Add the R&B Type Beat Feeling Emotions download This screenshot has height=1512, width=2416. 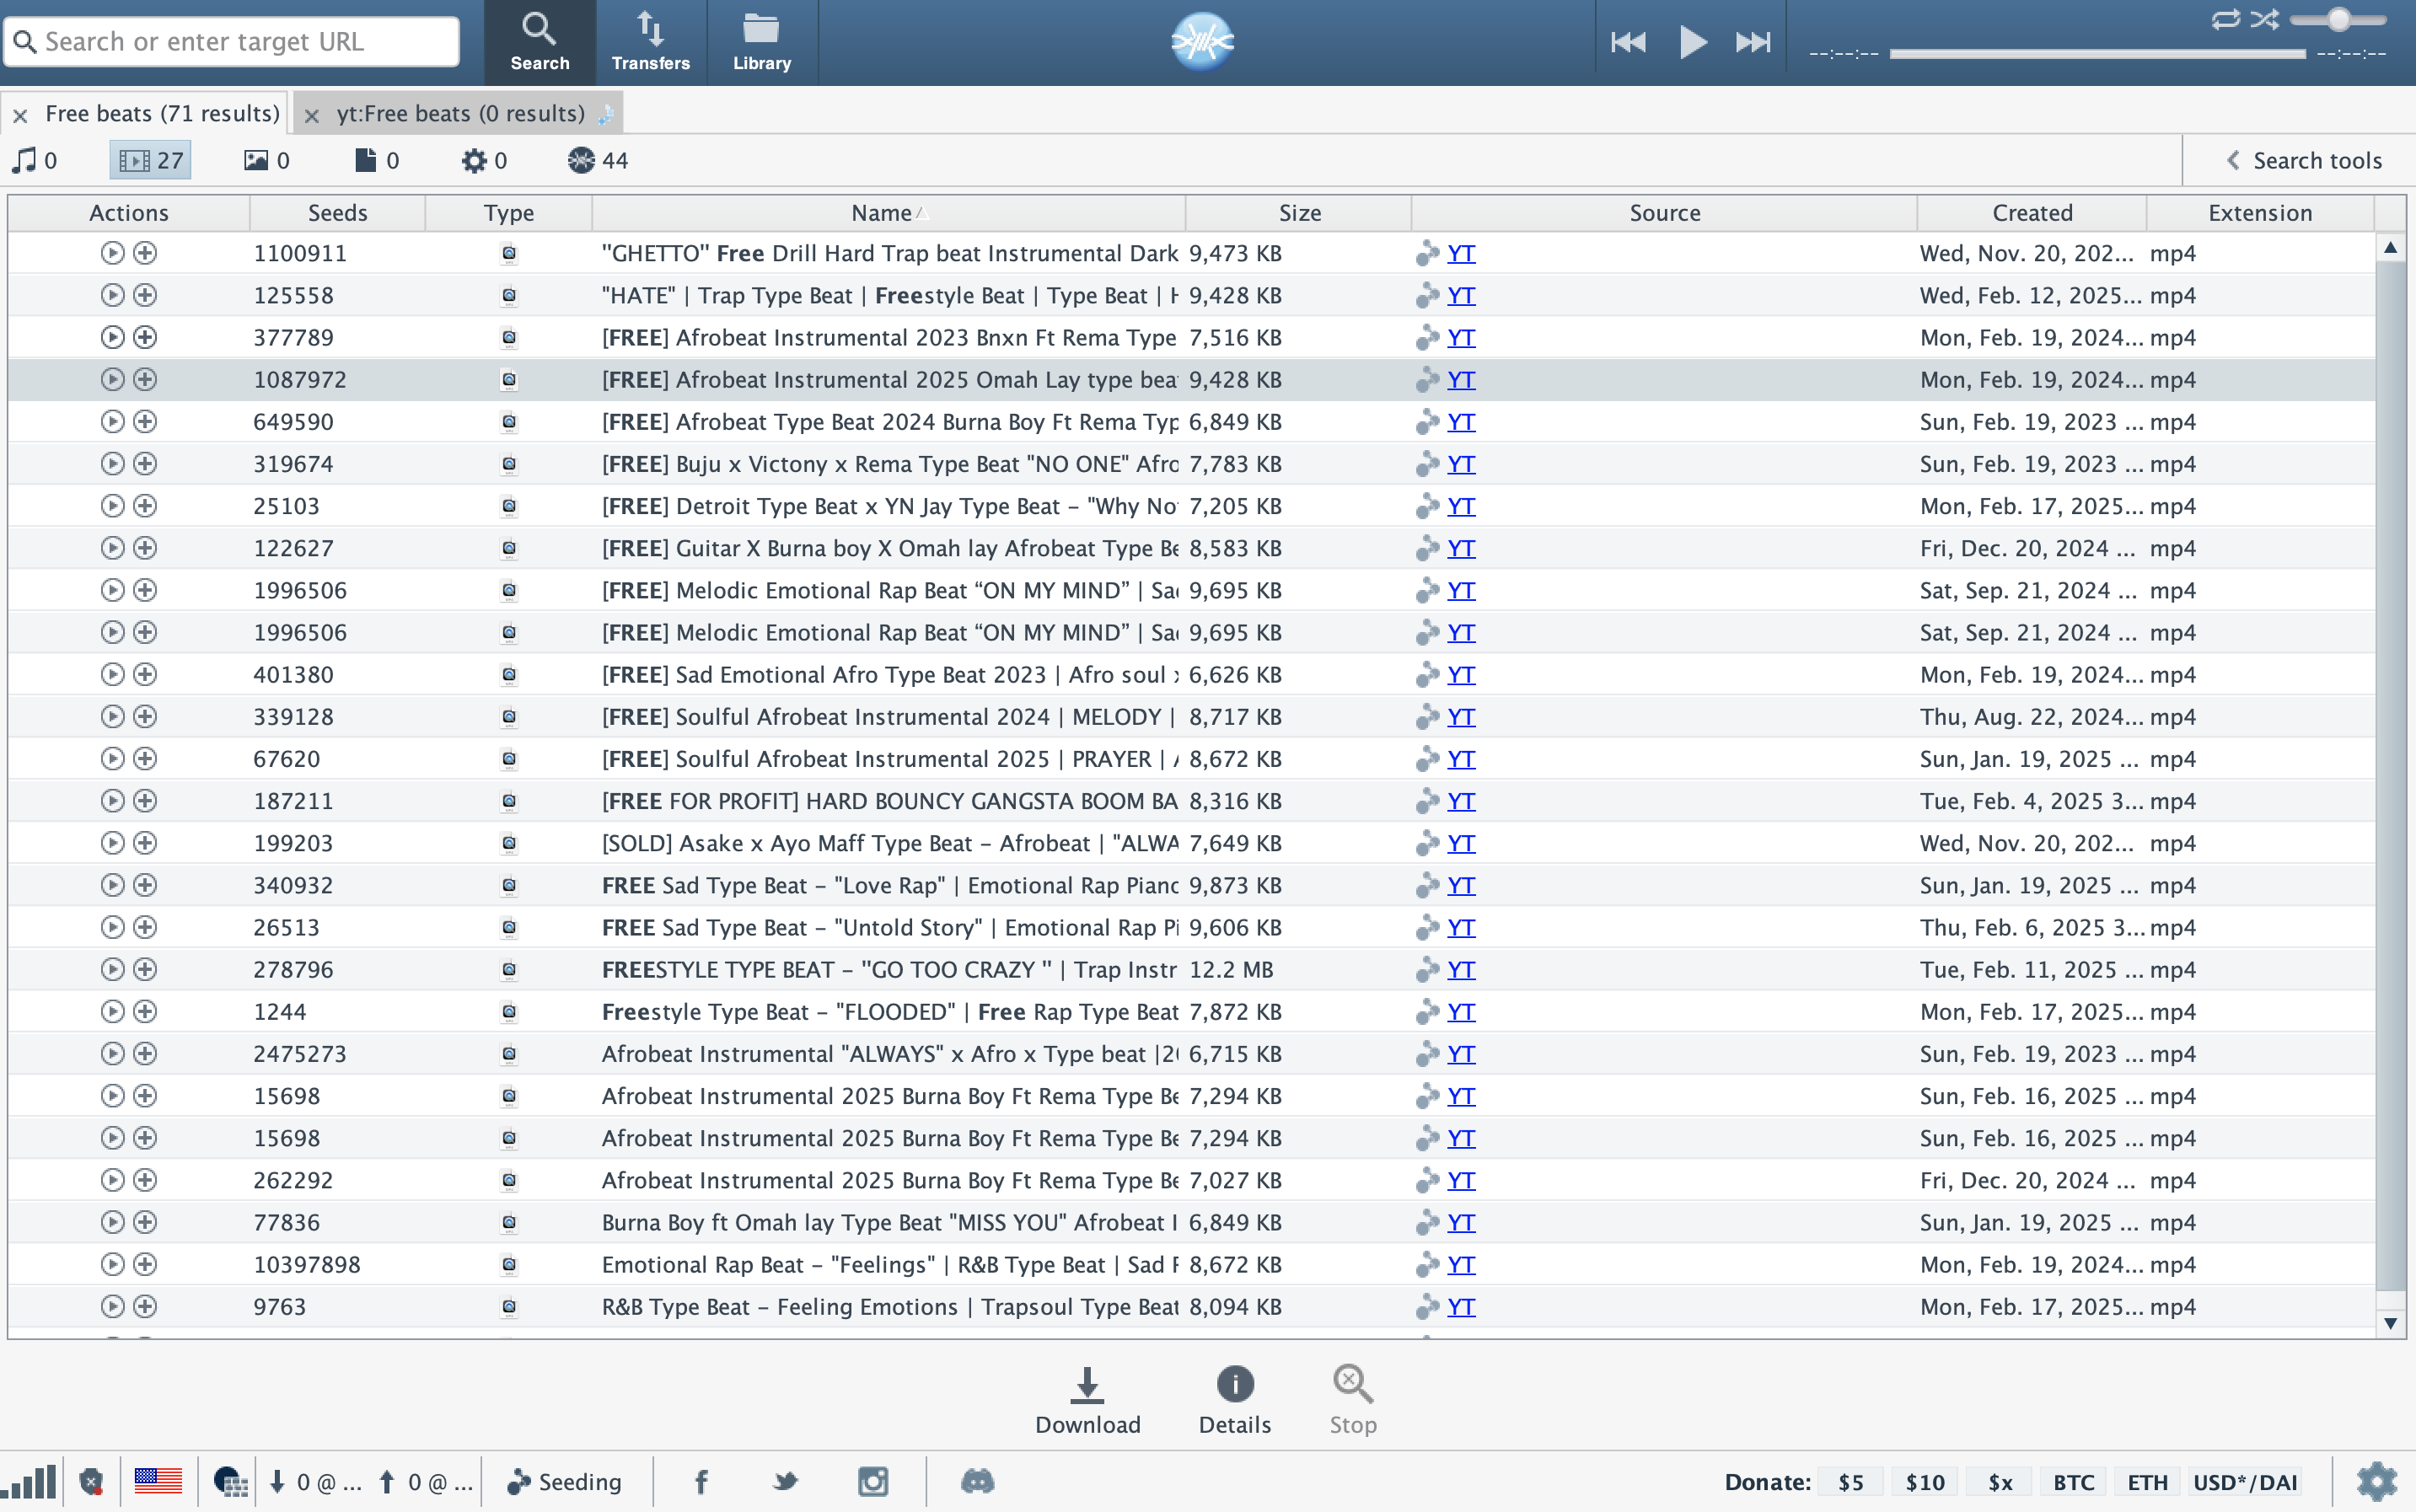145,1306
